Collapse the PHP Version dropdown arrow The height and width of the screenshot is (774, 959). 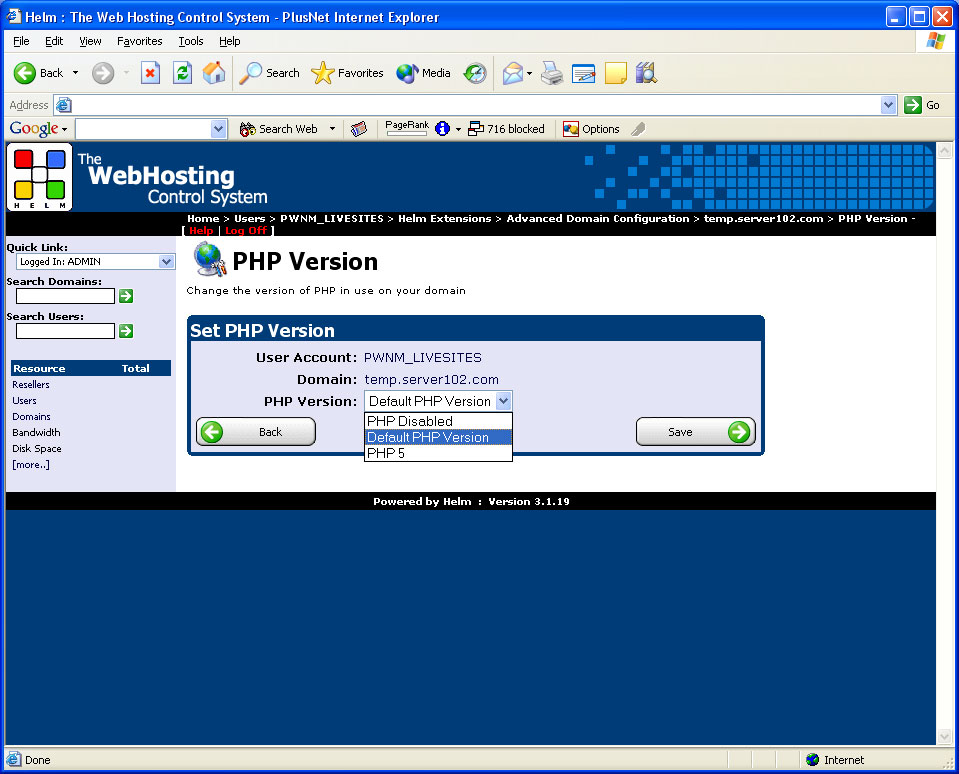pyautogui.click(x=503, y=401)
